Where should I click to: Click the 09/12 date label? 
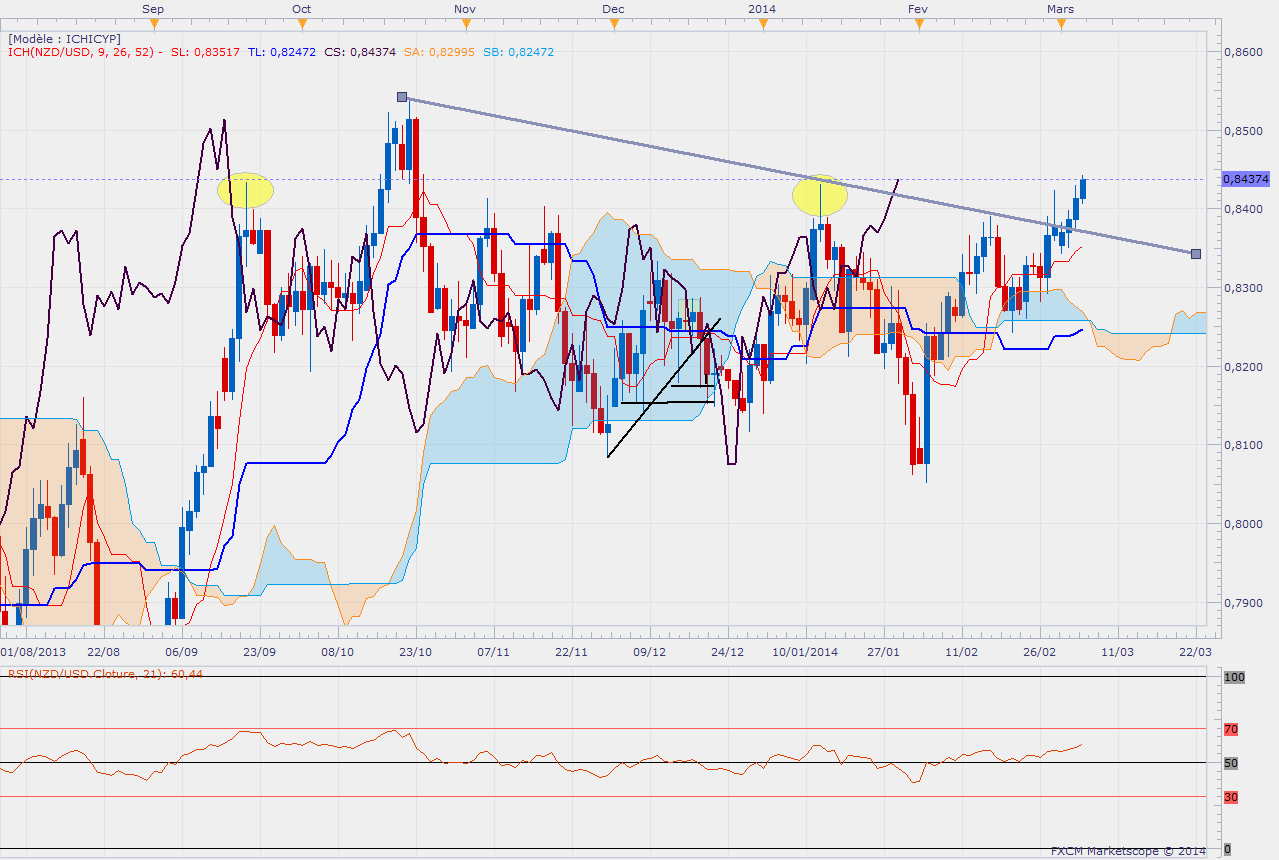pos(649,651)
